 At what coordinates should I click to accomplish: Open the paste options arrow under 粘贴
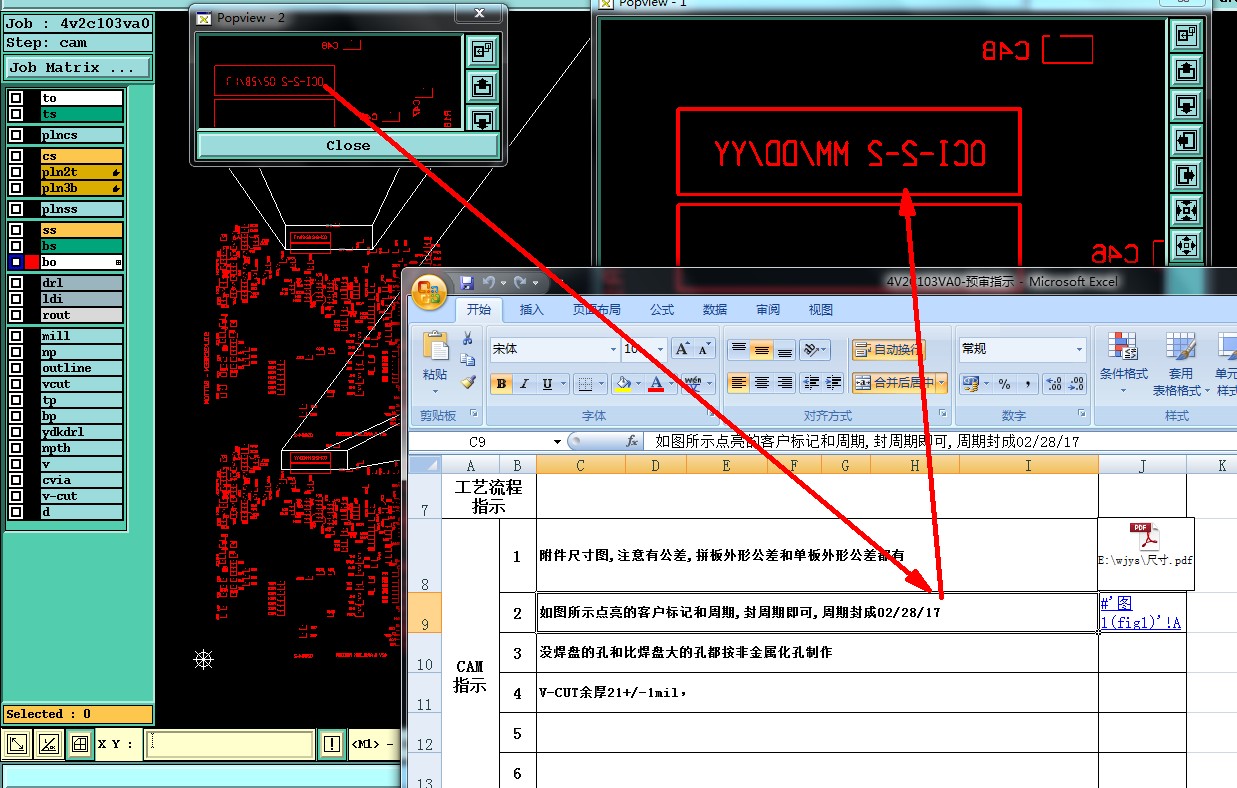435,390
